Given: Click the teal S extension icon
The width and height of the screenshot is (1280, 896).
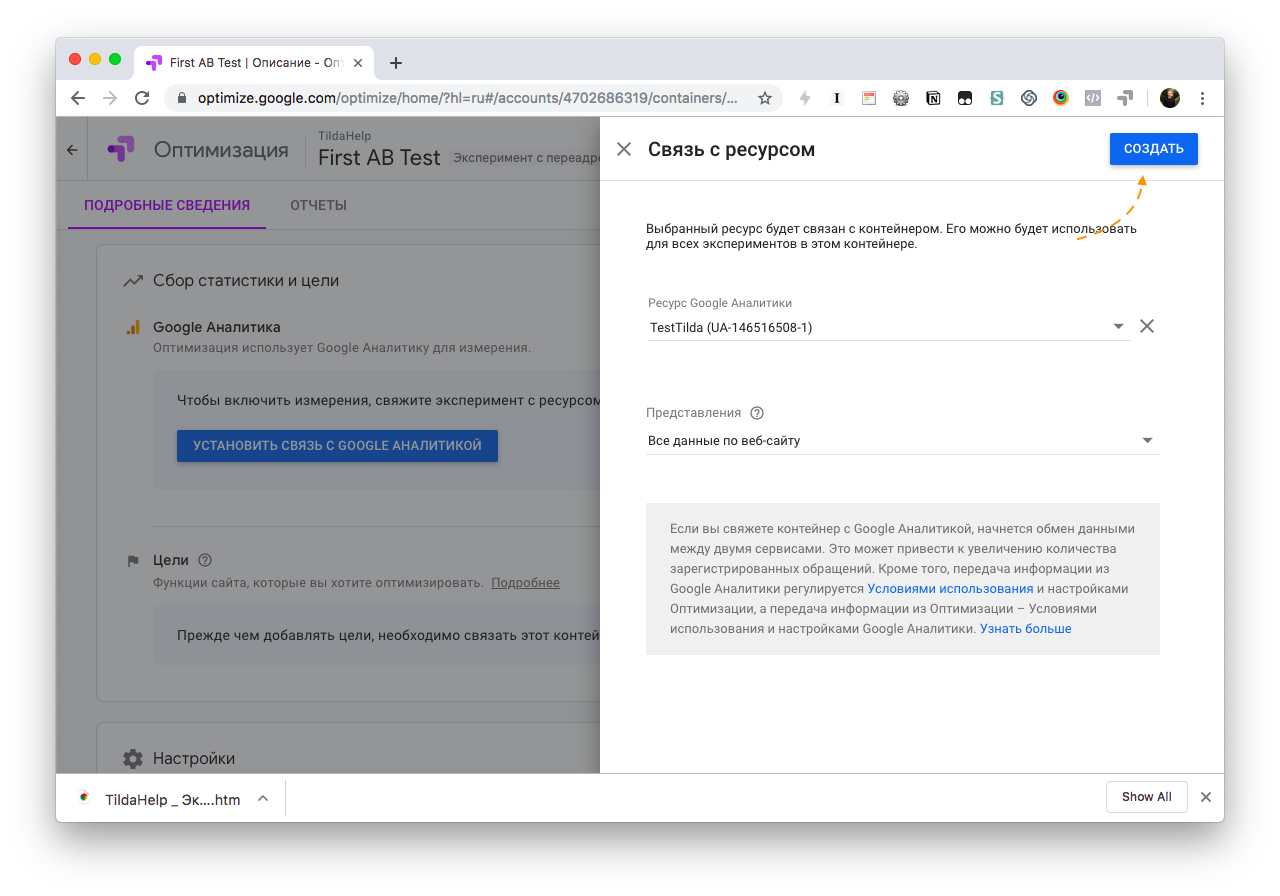Looking at the screenshot, I should click(997, 98).
